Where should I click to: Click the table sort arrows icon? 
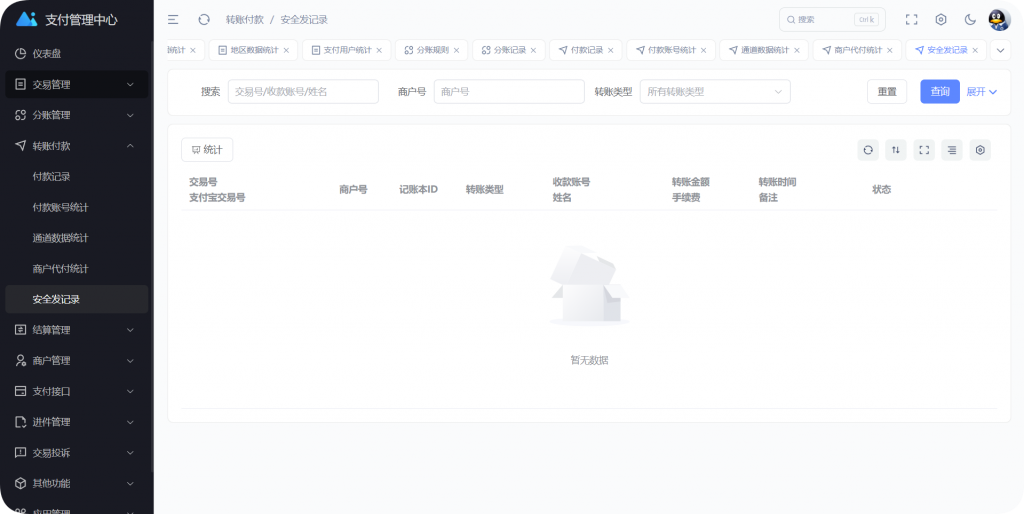896,150
